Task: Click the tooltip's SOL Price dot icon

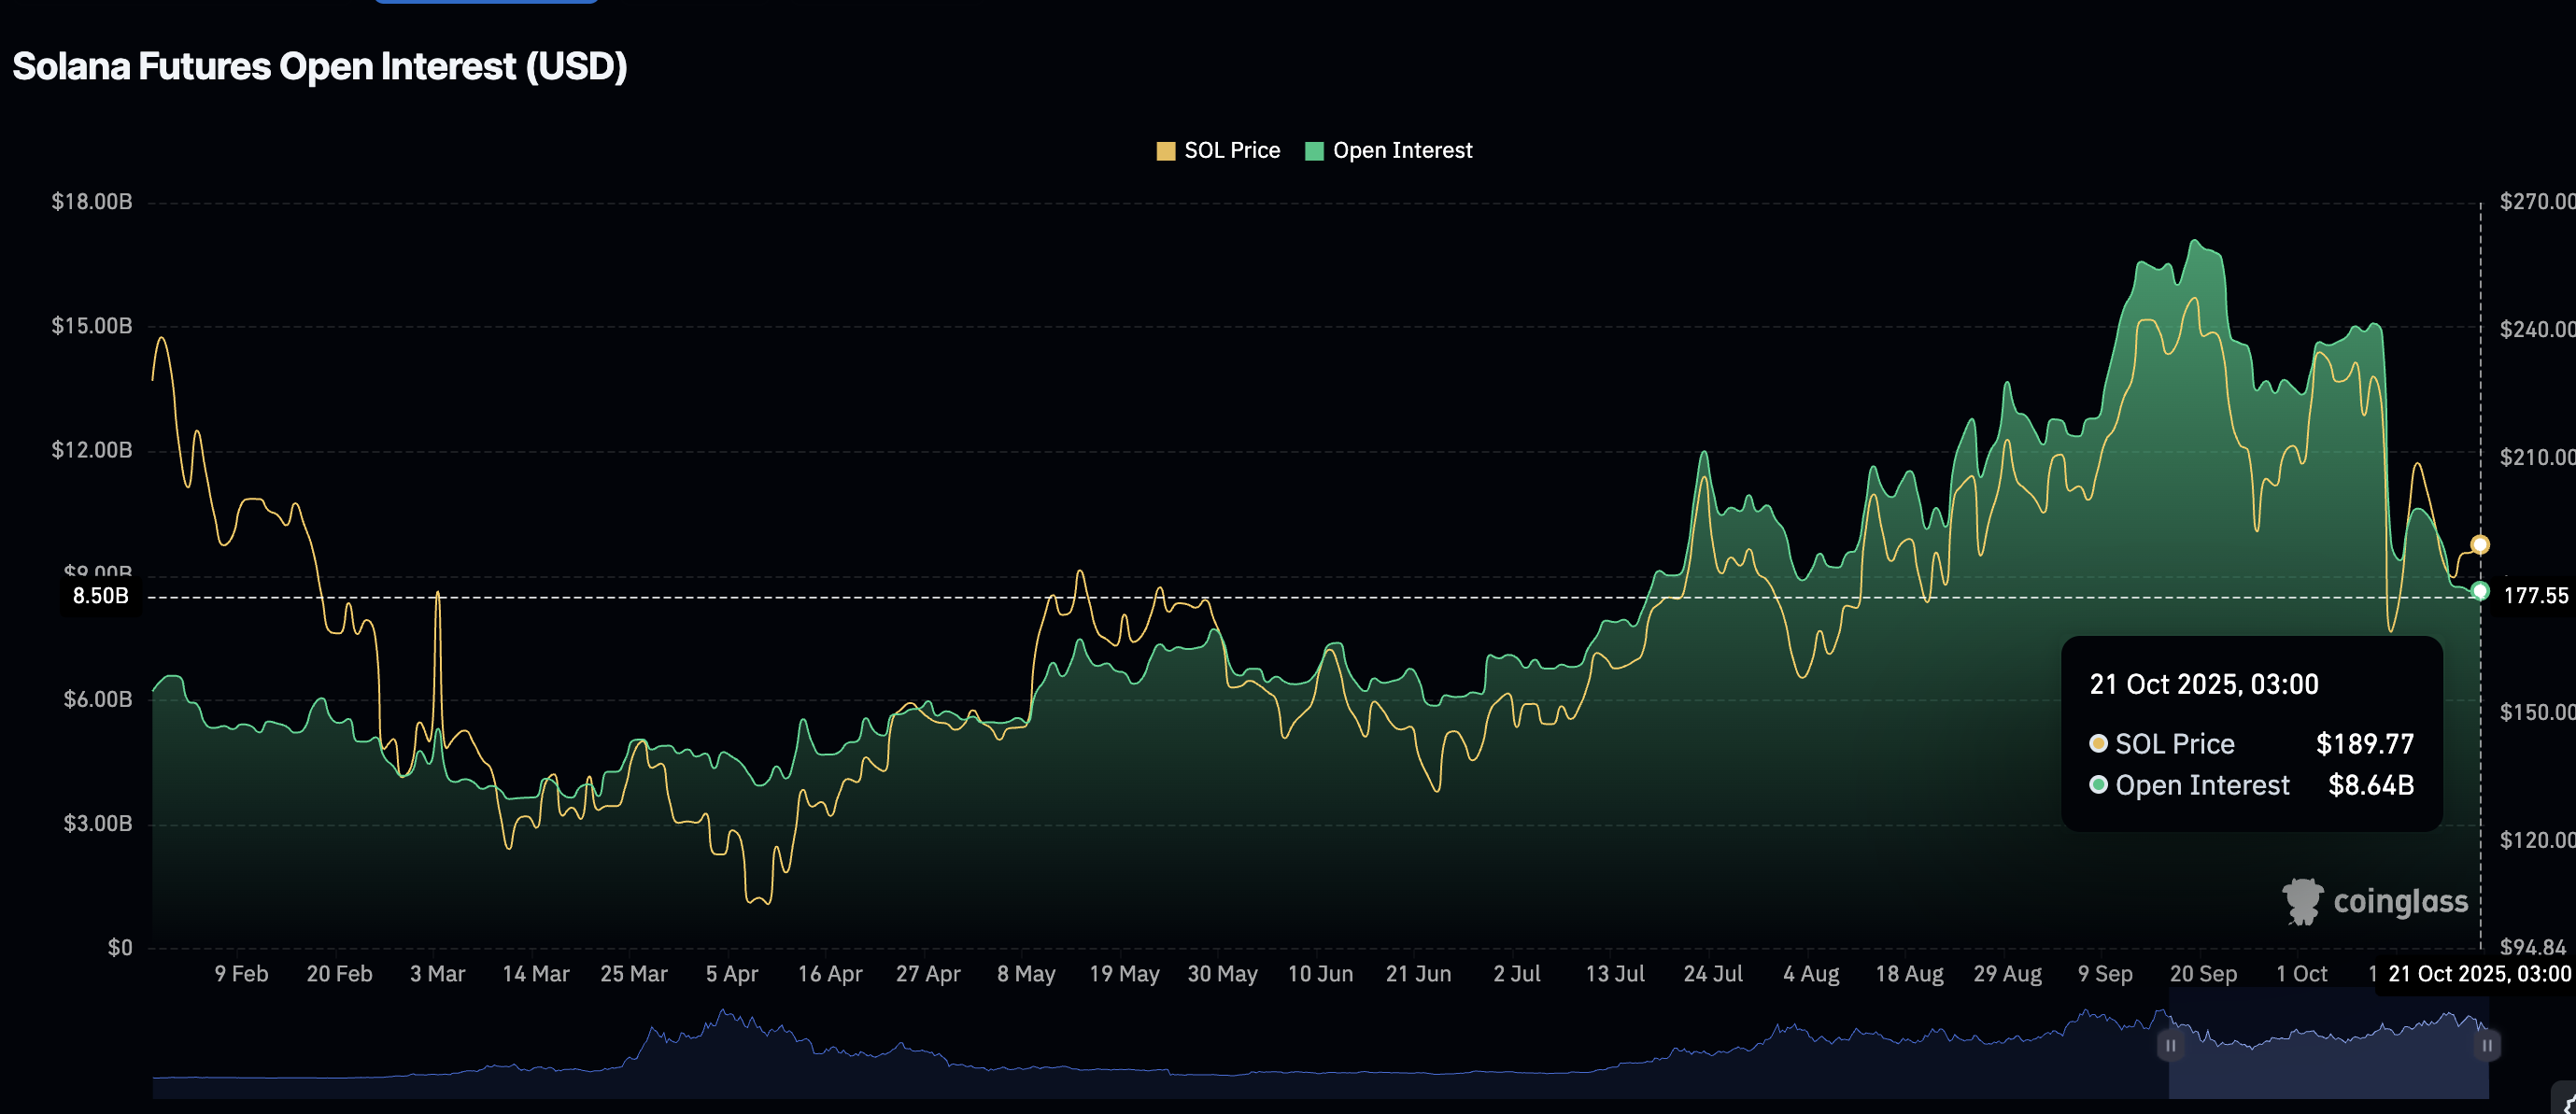Action: [x=2098, y=744]
